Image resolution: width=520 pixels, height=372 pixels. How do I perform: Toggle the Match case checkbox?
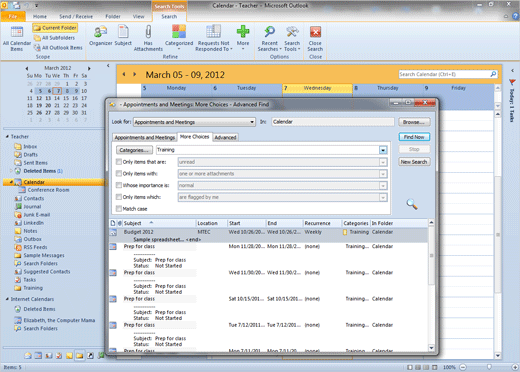tap(118, 209)
